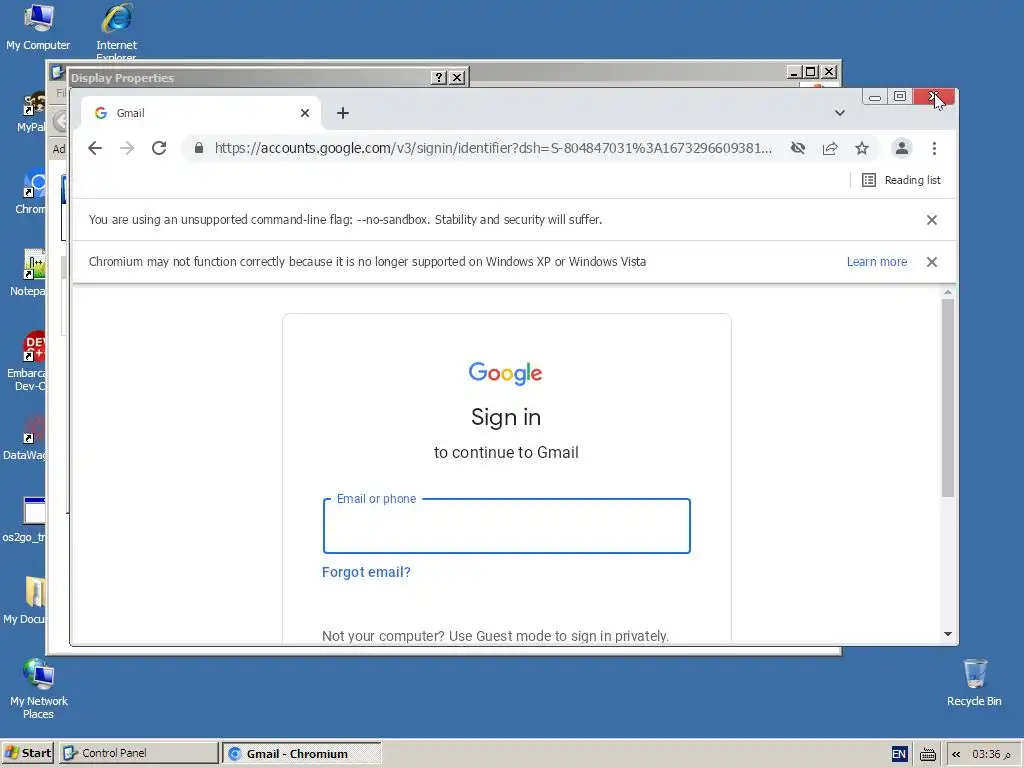
Task: Expand hidden tray icons chevron
Action: pos(956,754)
